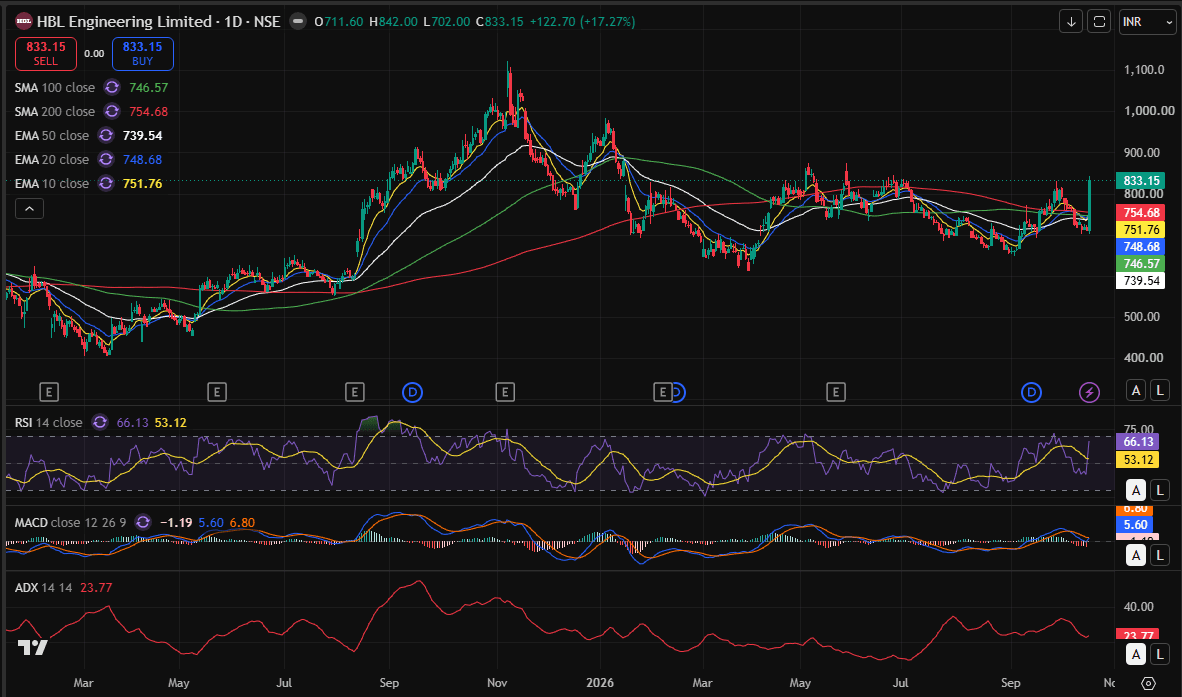Select the EMA 10 close legend label
The image size is (1182, 697).
(51, 183)
